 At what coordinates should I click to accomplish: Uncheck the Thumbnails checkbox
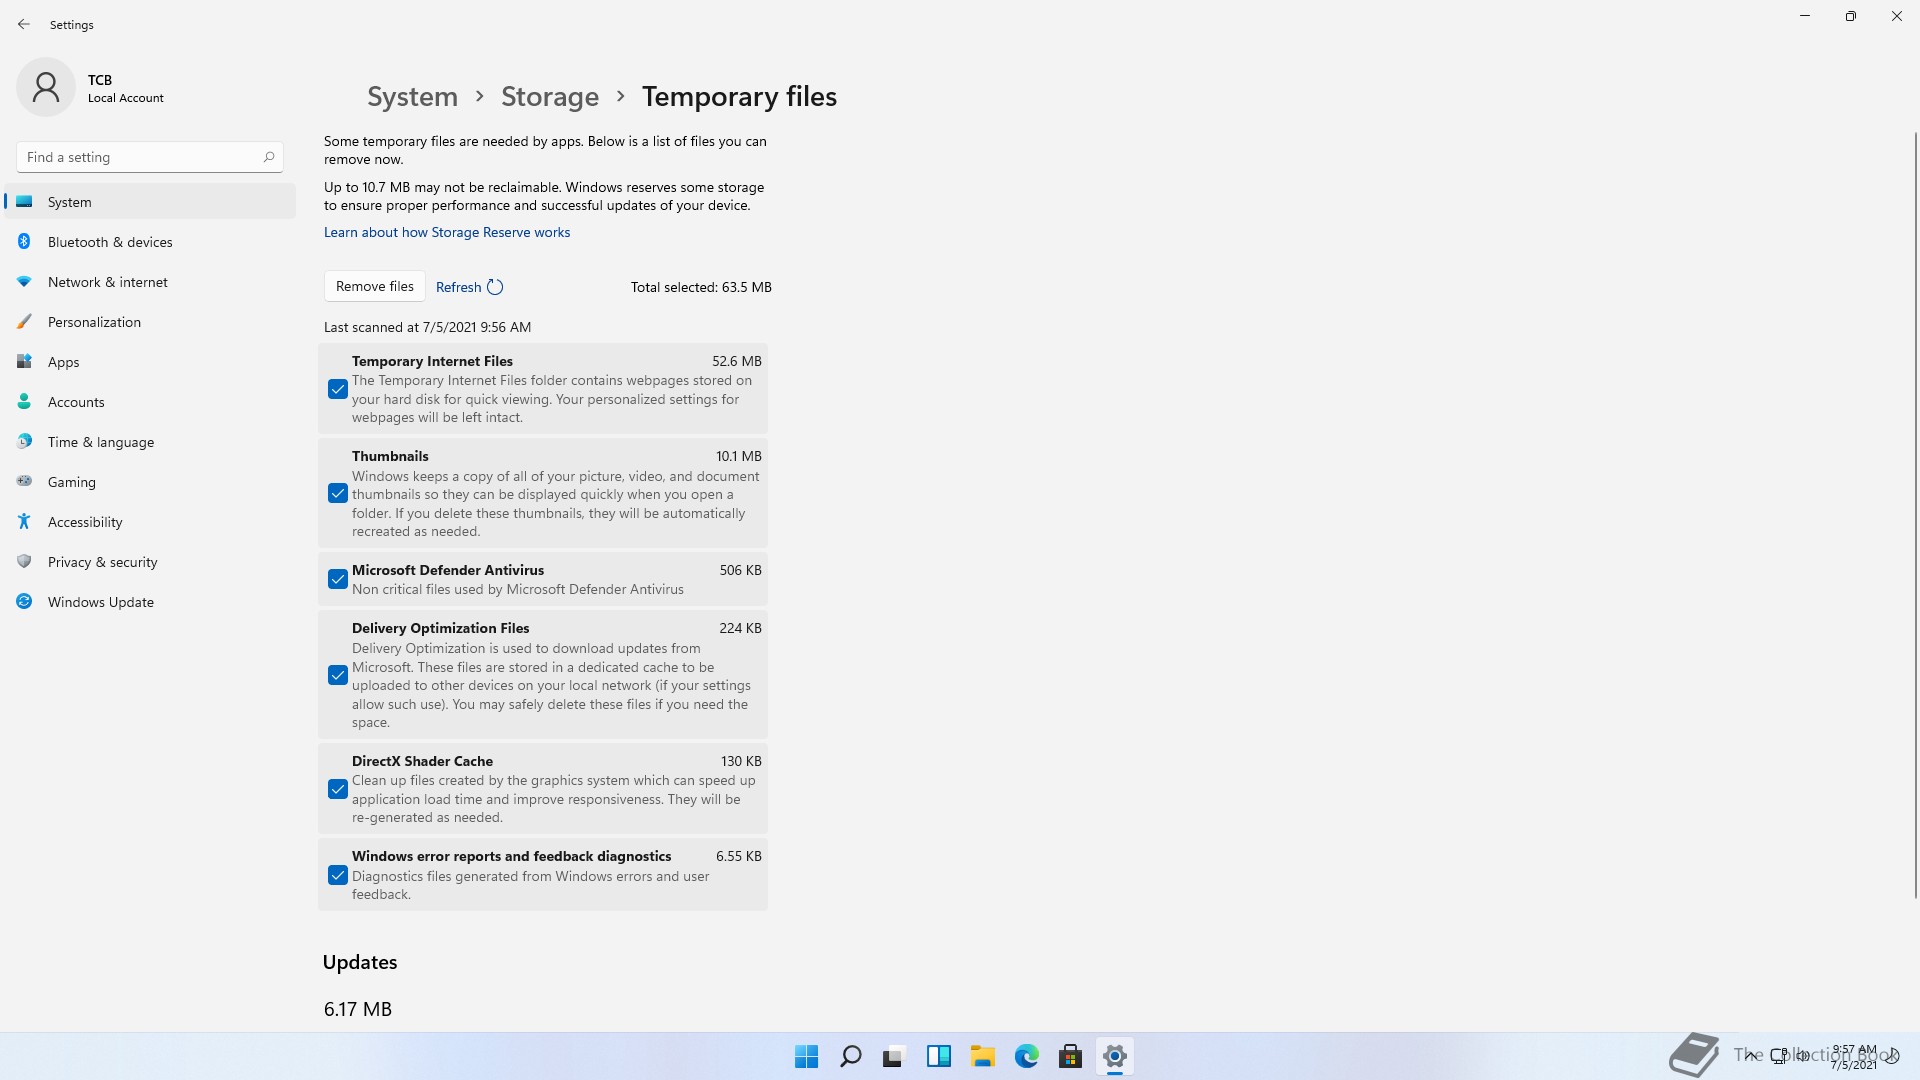(x=338, y=493)
